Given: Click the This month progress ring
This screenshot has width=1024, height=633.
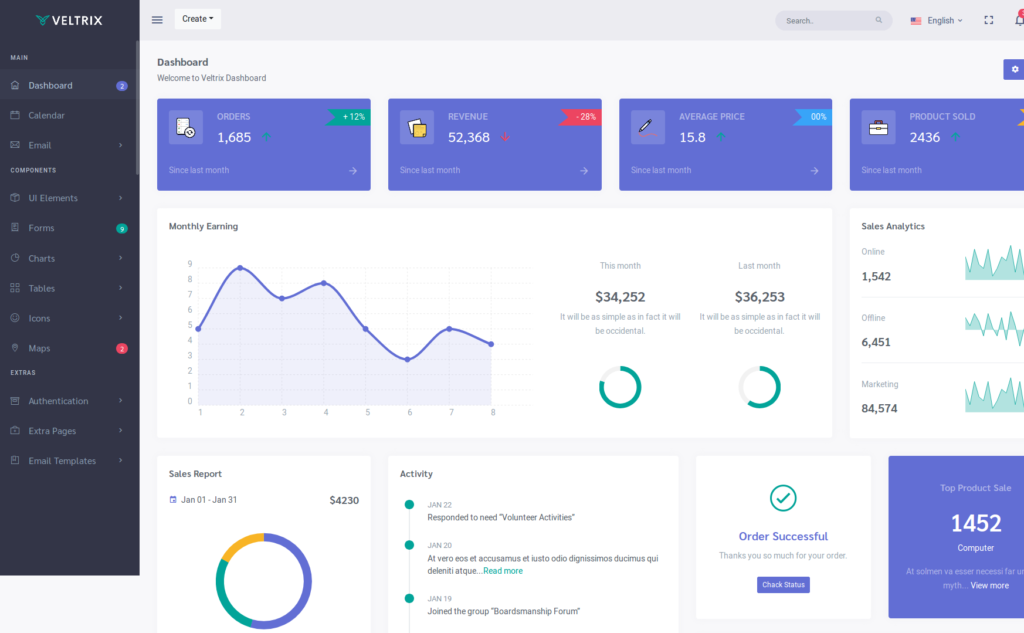Looking at the screenshot, I should [620, 387].
